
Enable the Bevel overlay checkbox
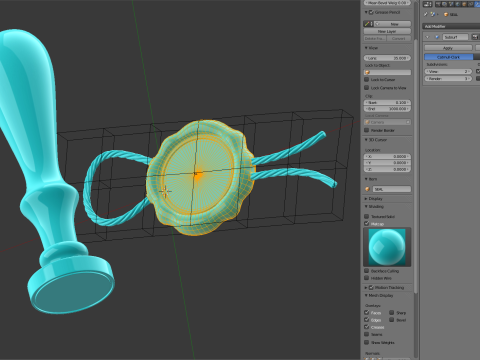[392, 320]
